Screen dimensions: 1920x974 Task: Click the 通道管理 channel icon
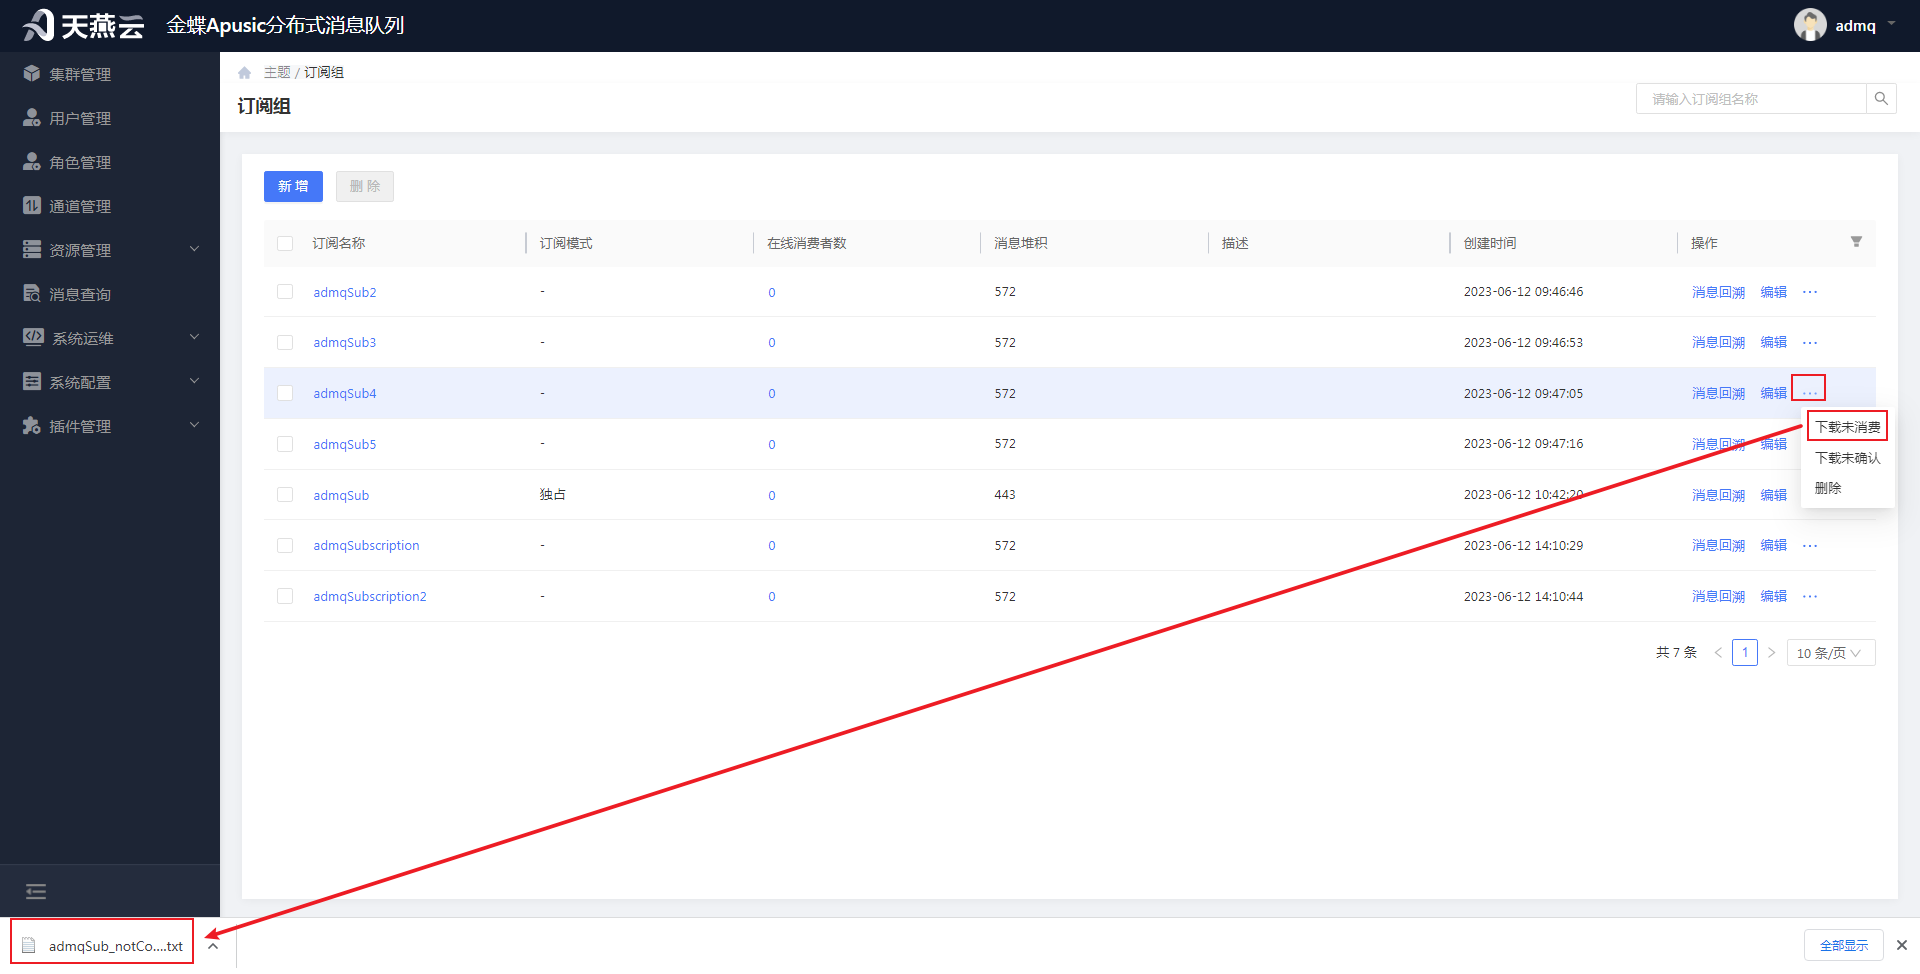(x=32, y=205)
